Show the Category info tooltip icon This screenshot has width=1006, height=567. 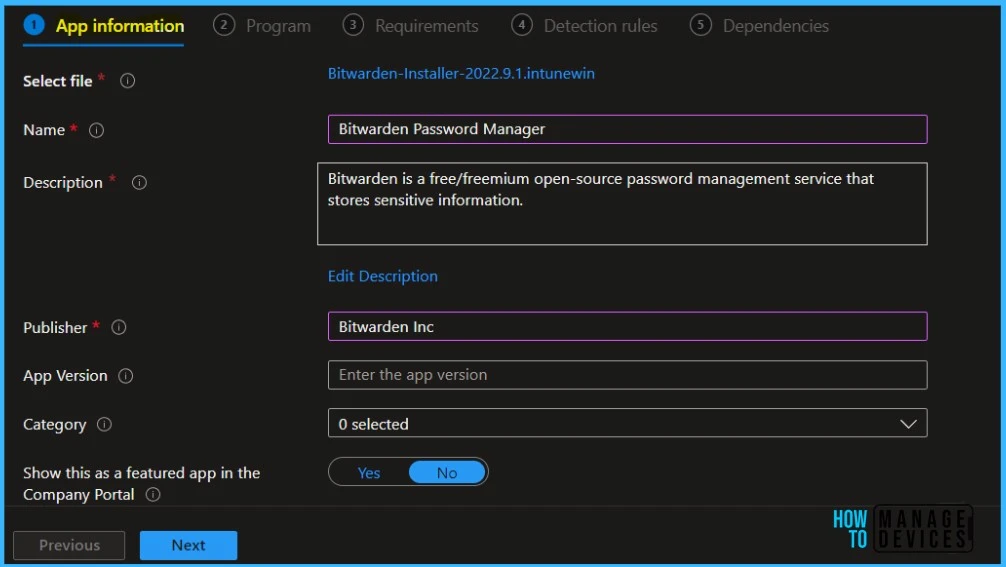pyautogui.click(x=104, y=424)
